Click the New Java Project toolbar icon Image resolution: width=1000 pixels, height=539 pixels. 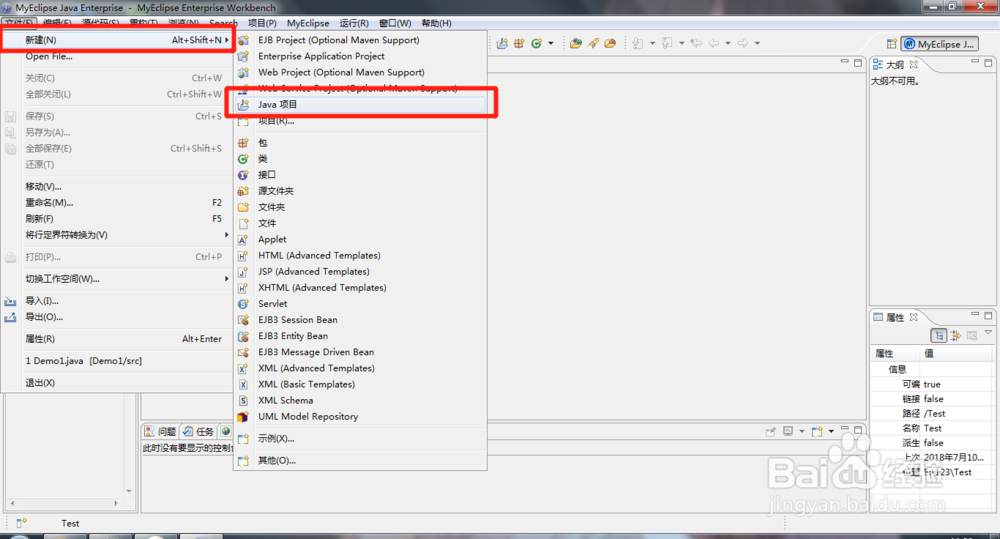[503, 43]
